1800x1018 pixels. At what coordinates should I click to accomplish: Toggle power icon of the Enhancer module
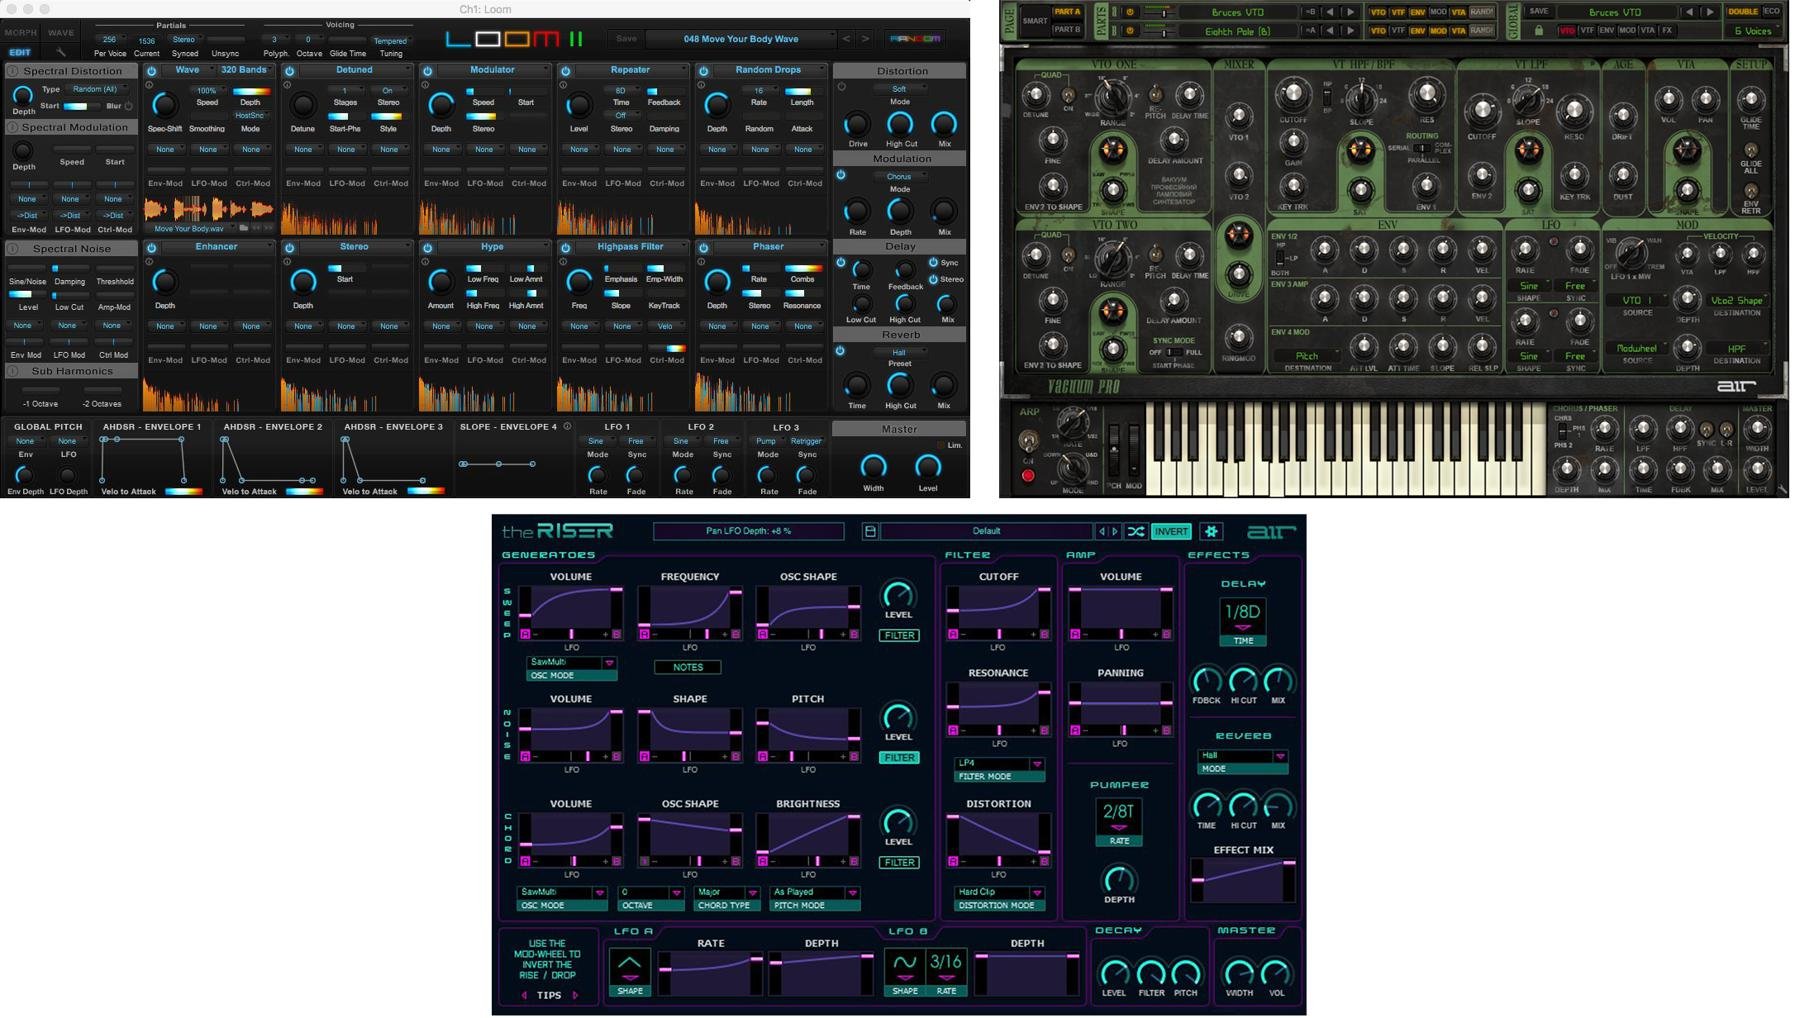(x=152, y=248)
